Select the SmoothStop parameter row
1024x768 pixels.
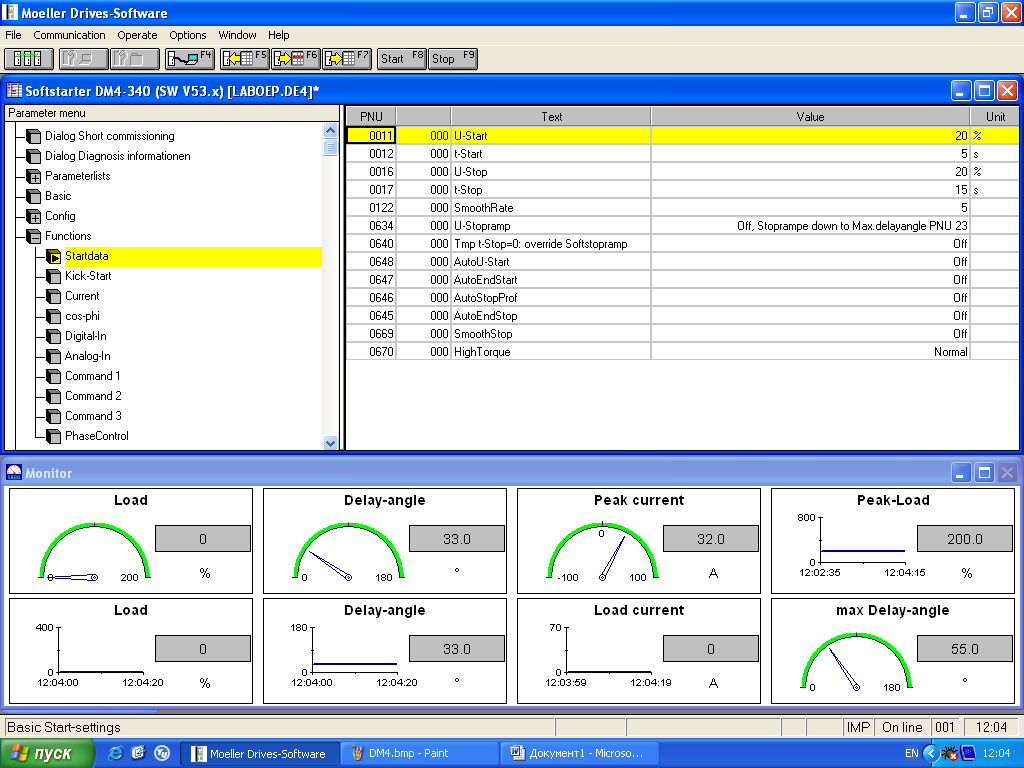pyautogui.click(x=682, y=334)
